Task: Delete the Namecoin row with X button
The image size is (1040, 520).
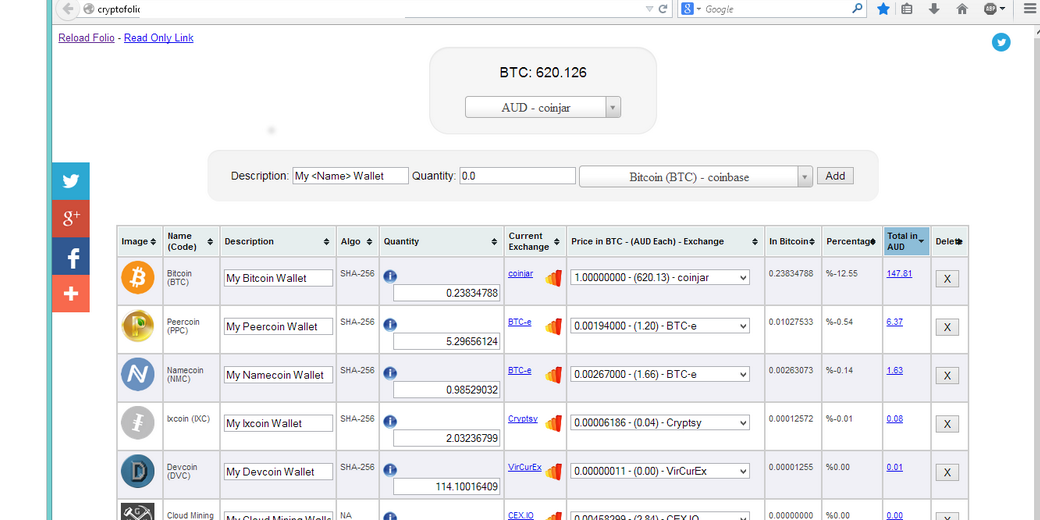Action: 947,375
